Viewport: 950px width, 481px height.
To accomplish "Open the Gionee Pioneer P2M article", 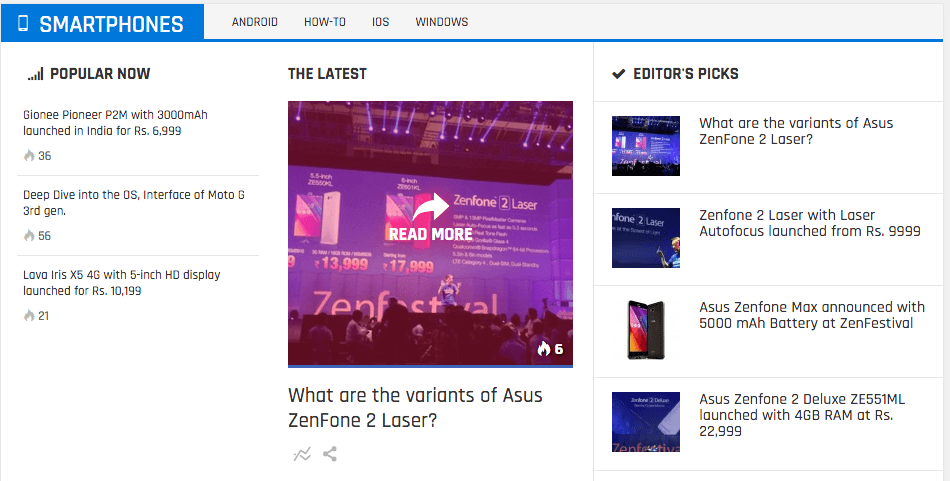I will (x=115, y=122).
